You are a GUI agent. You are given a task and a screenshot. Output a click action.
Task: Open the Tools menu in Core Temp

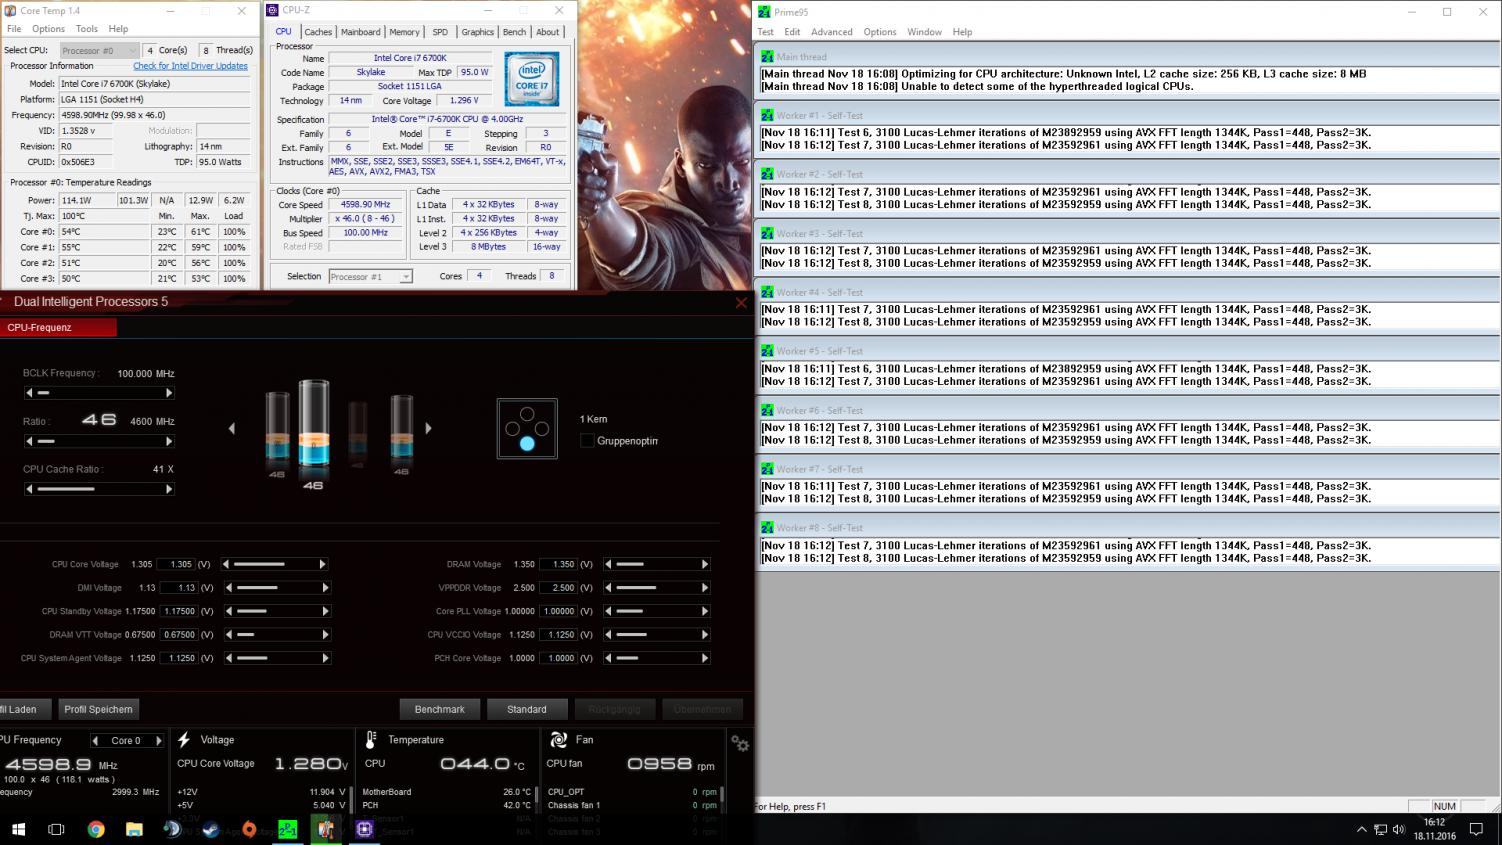pos(87,29)
